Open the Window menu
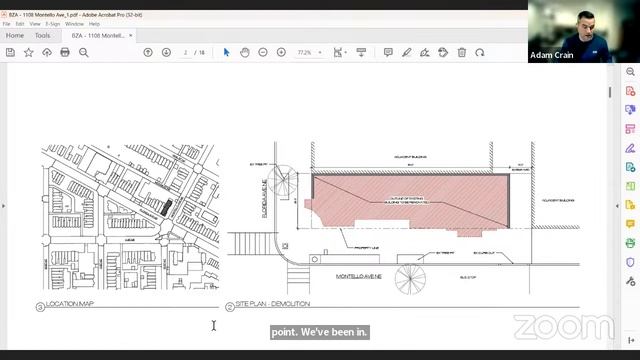The width and height of the screenshot is (640, 360). pos(74,24)
